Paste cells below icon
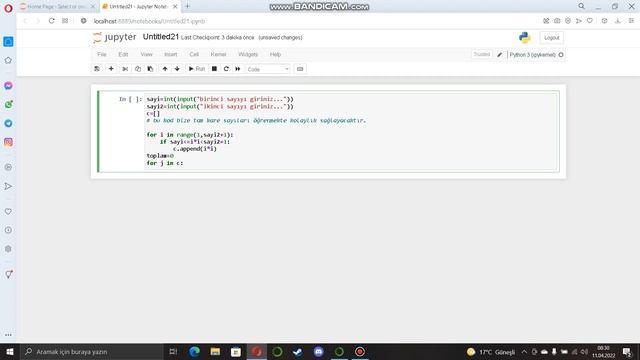The width and height of the screenshot is (640, 360). coord(150,69)
